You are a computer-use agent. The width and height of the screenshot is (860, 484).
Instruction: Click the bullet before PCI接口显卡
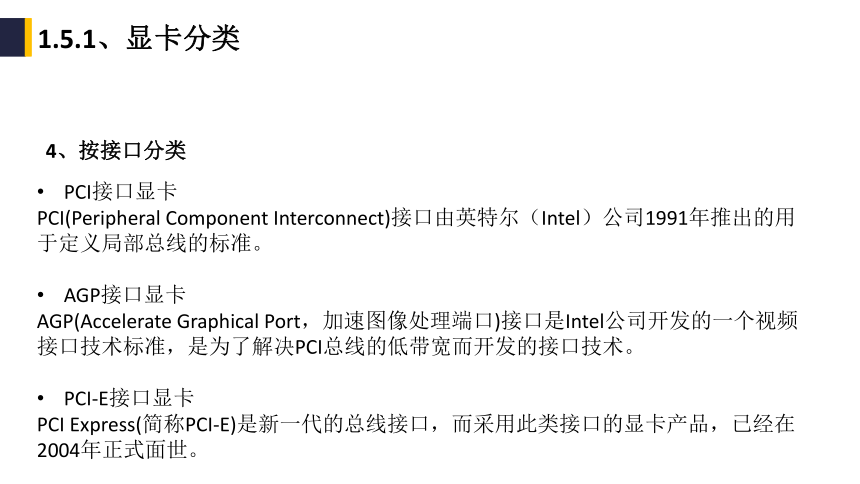41,192
